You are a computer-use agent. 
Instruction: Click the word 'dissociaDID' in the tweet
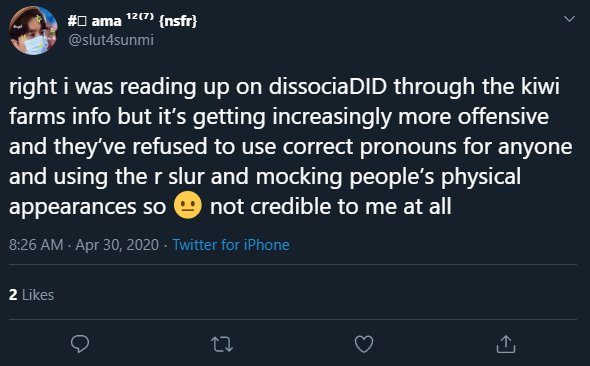pyautogui.click(x=328, y=86)
